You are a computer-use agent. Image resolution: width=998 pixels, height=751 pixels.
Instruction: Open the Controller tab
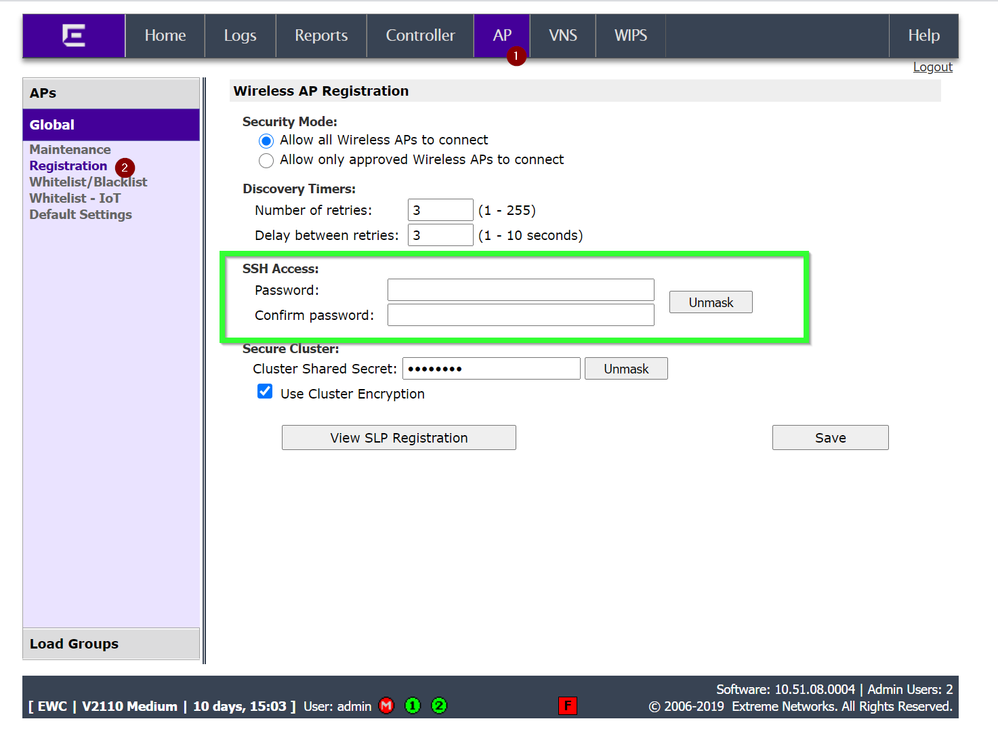[420, 36]
